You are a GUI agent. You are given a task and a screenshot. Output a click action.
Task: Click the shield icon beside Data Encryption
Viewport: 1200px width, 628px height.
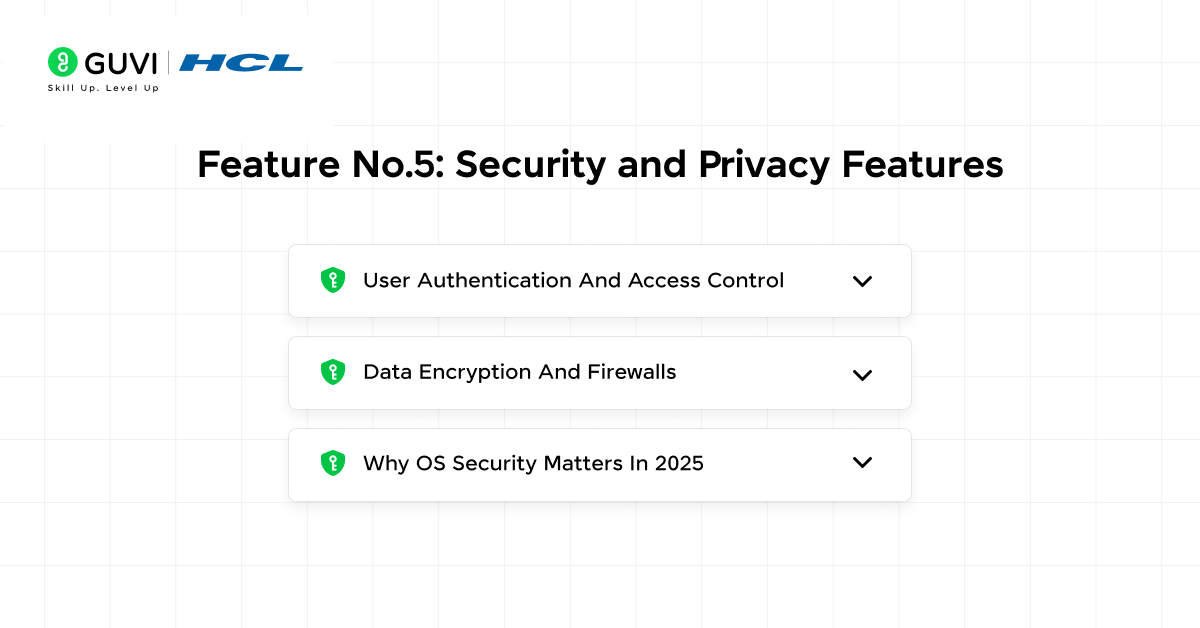333,373
